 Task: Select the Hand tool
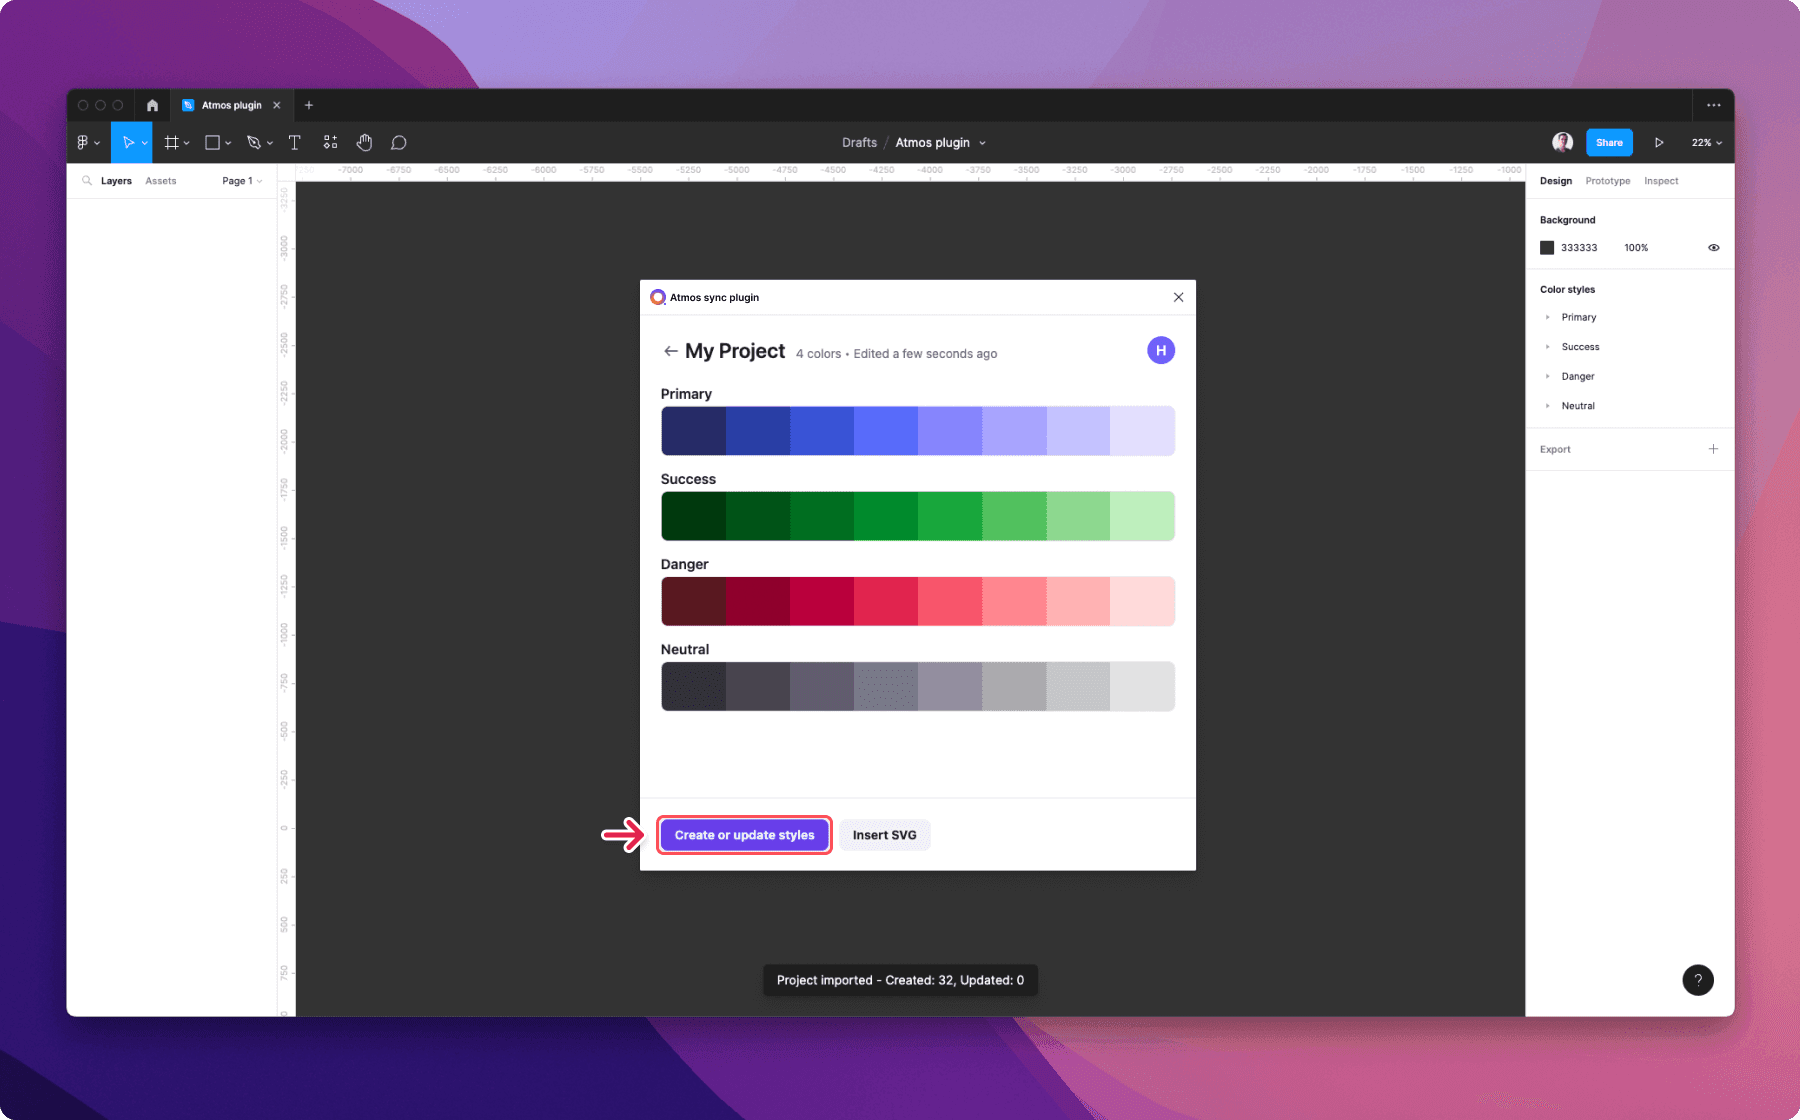click(364, 142)
